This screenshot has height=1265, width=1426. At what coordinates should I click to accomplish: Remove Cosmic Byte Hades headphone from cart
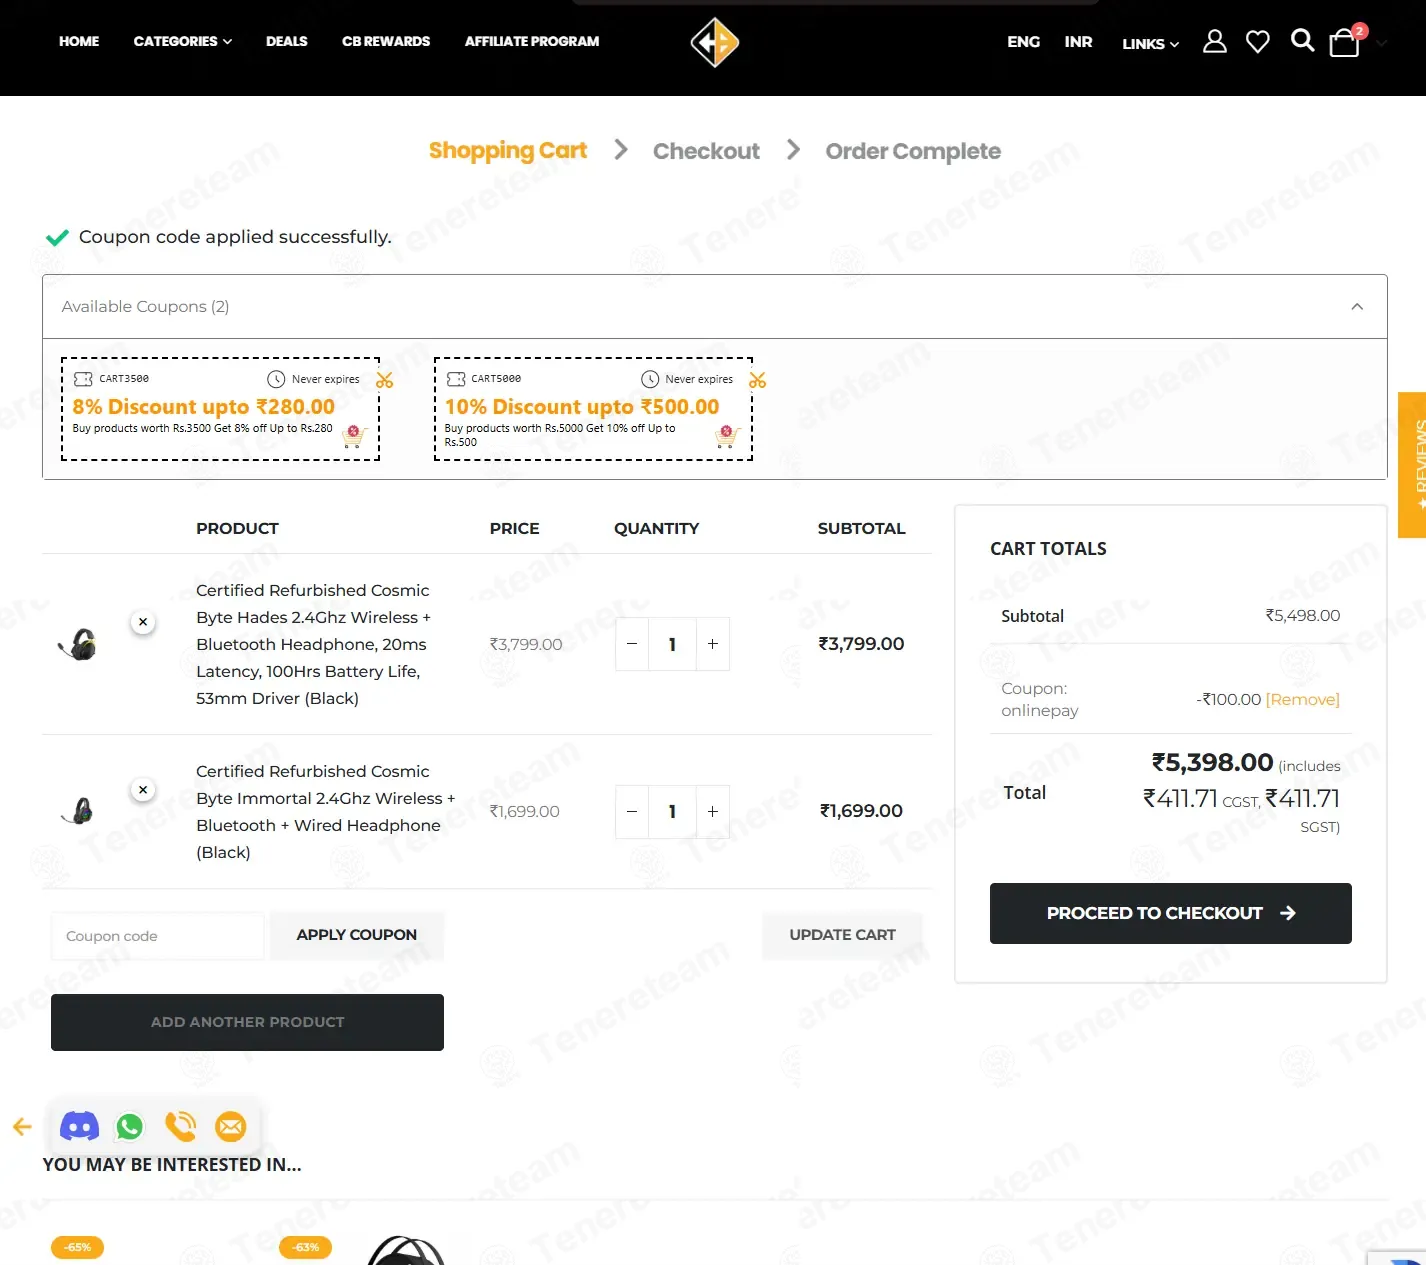(x=143, y=622)
